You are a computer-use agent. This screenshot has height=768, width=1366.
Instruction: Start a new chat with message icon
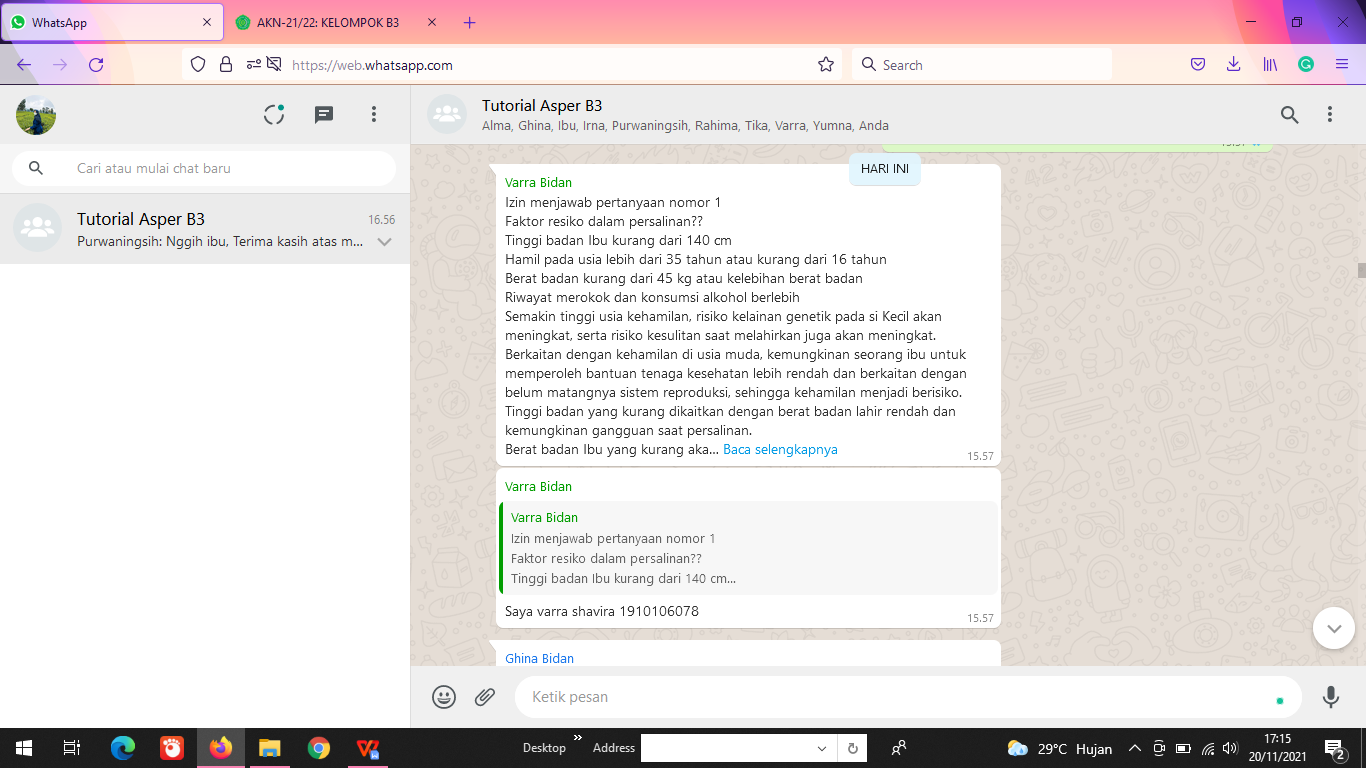pos(324,115)
